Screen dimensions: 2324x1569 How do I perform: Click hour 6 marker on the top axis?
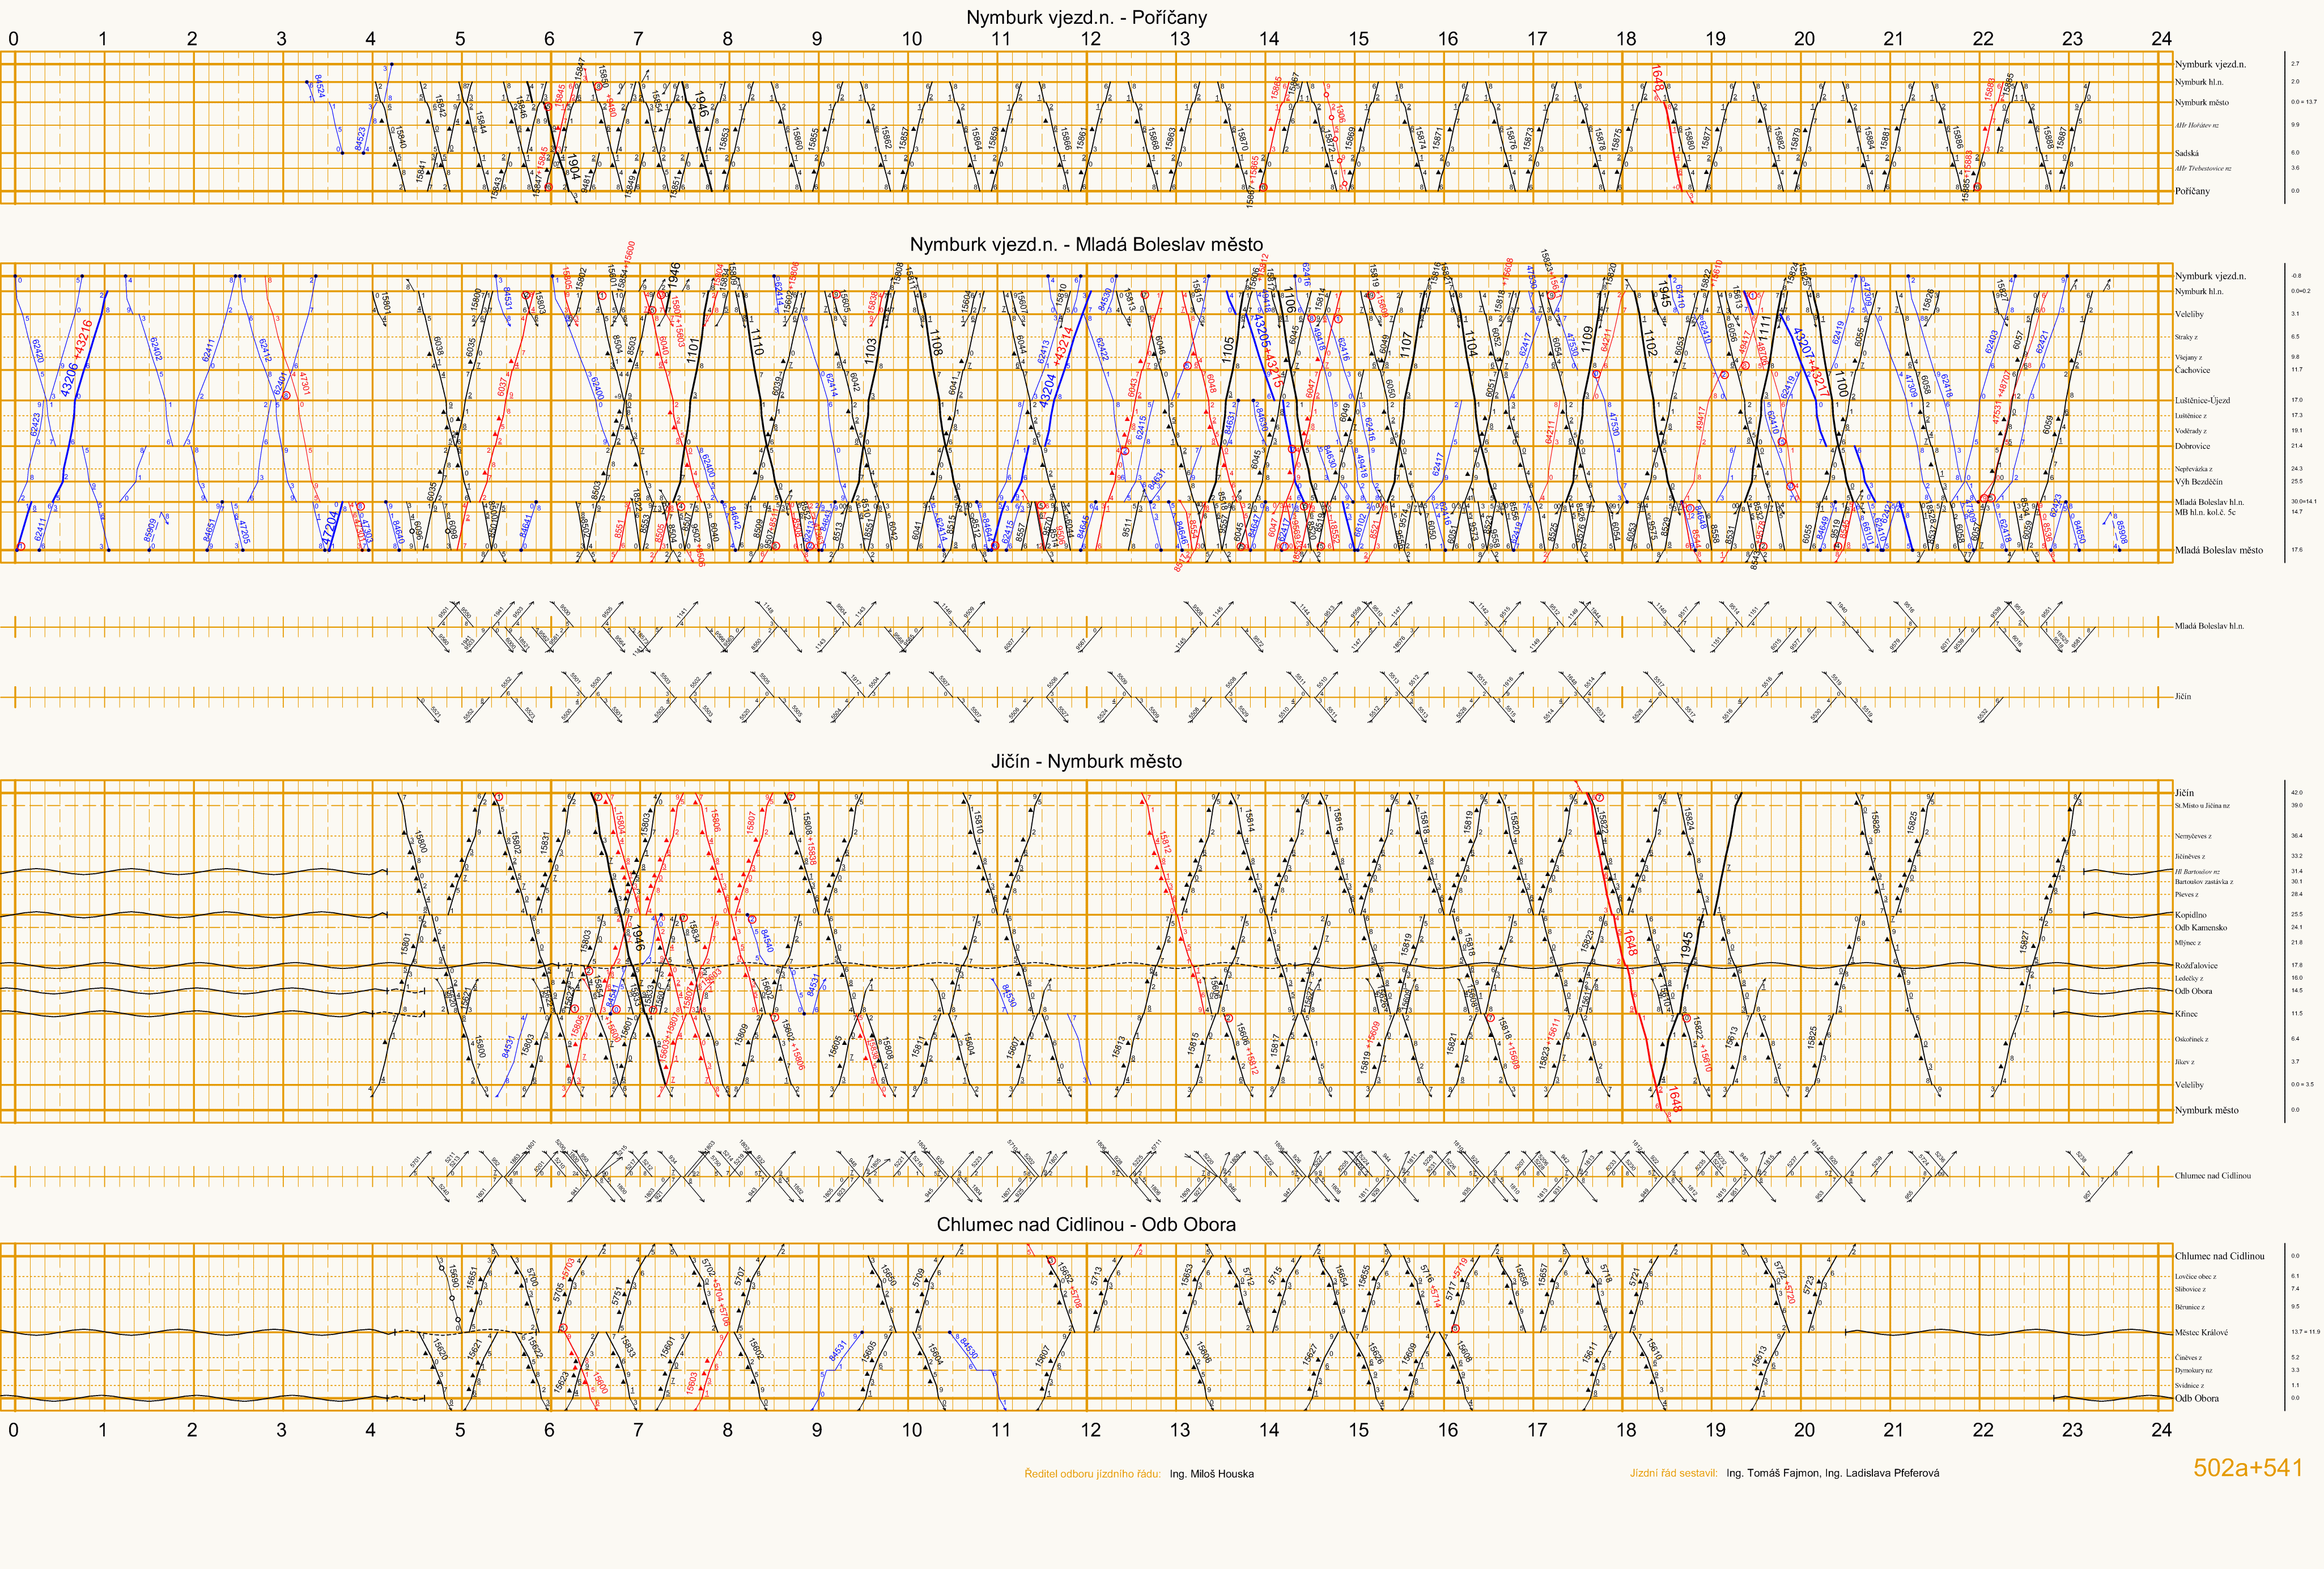click(x=549, y=39)
